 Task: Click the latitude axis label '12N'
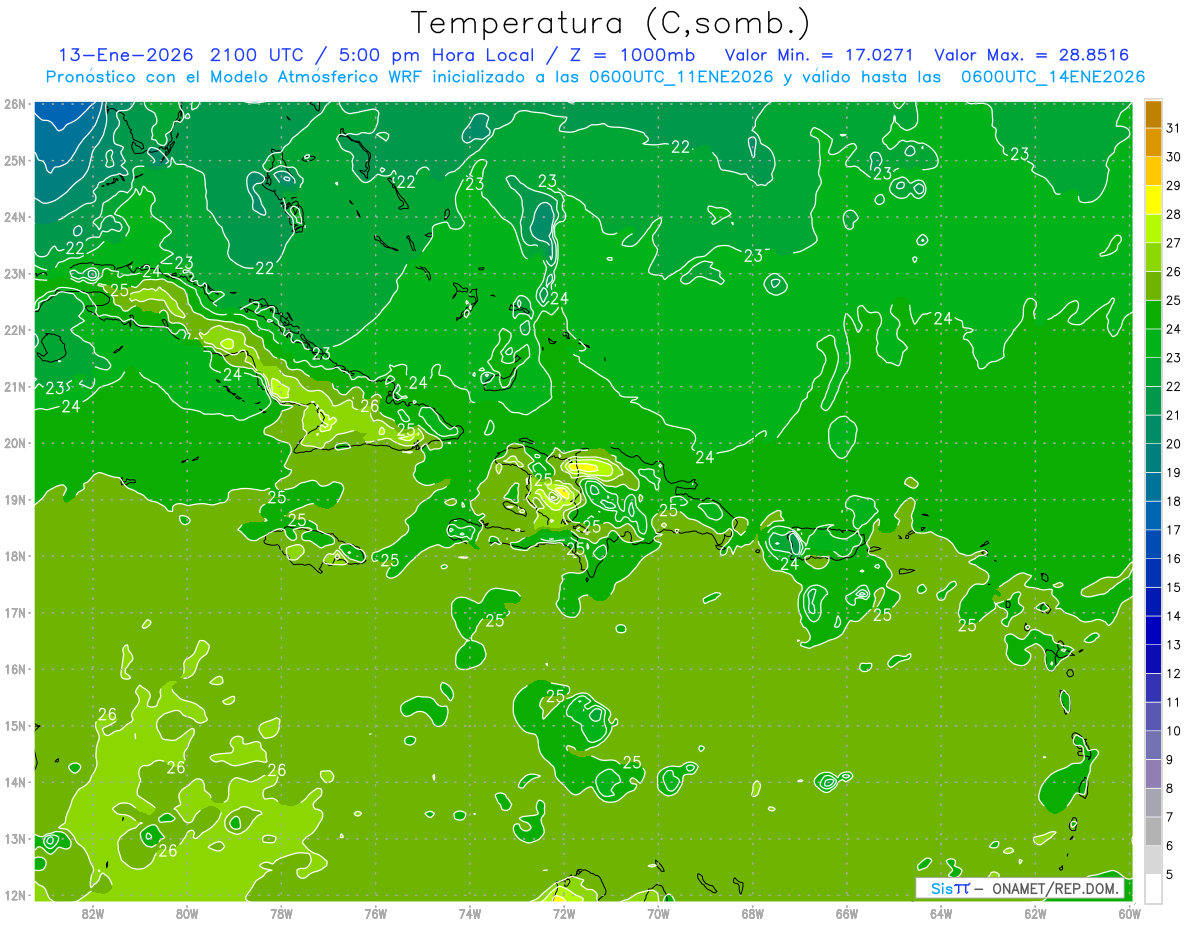(x=14, y=895)
